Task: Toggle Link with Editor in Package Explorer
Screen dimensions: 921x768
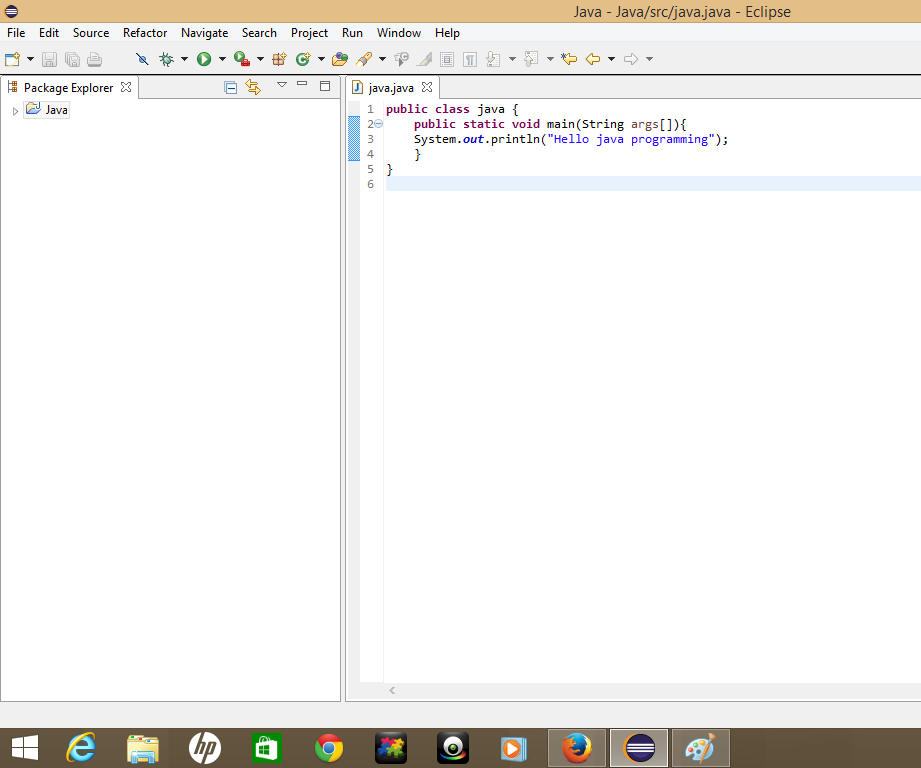Action: pyautogui.click(x=253, y=87)
